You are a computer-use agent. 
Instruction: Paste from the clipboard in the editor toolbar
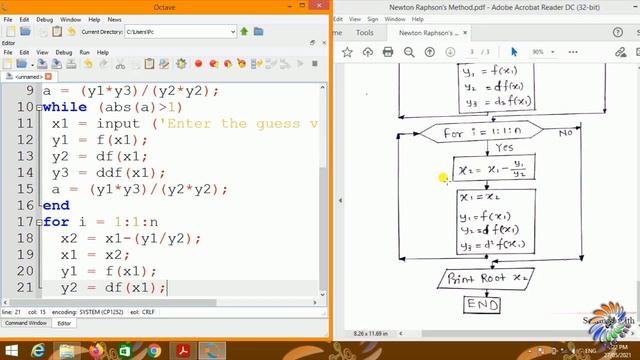coord(149,64)
